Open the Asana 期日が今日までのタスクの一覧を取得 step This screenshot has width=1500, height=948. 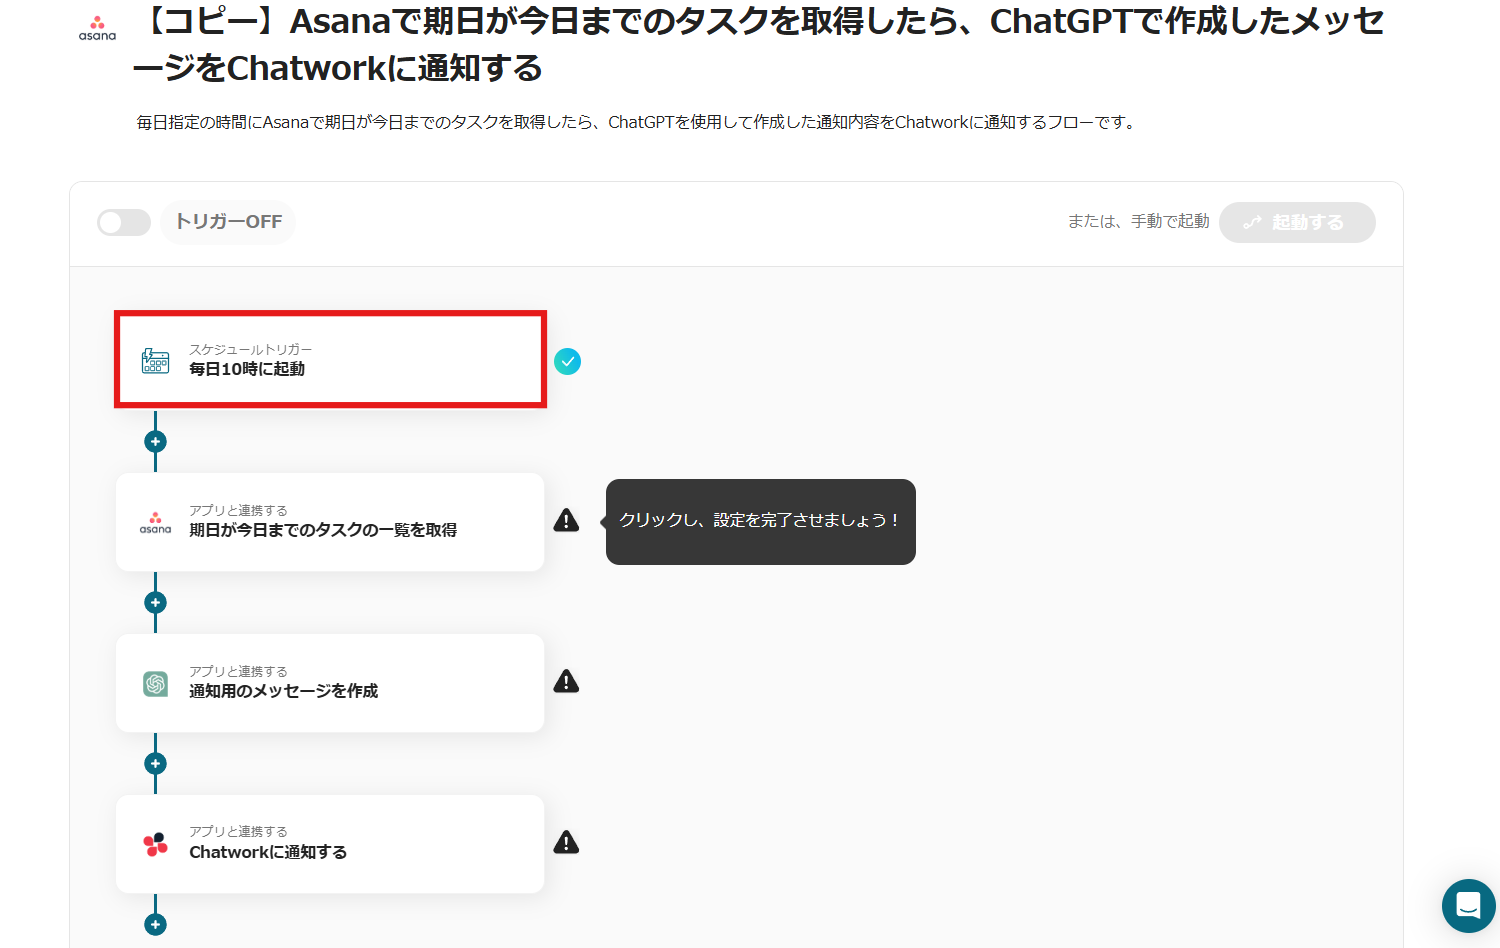330,522
